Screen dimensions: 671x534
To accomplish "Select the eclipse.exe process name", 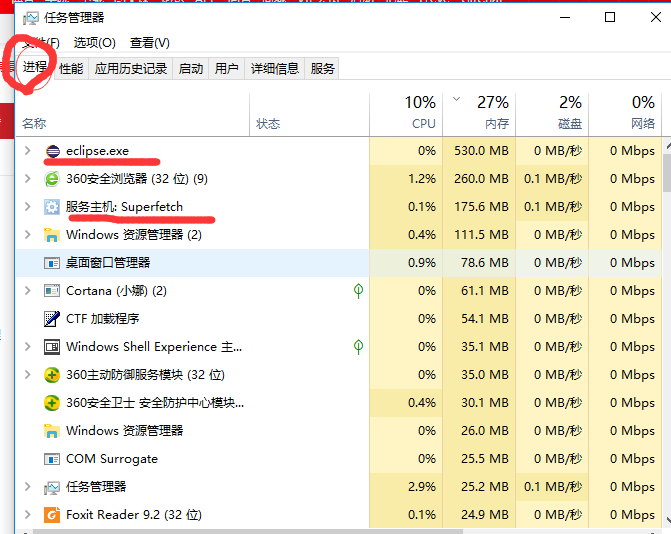I will click(x=98, y=151).
